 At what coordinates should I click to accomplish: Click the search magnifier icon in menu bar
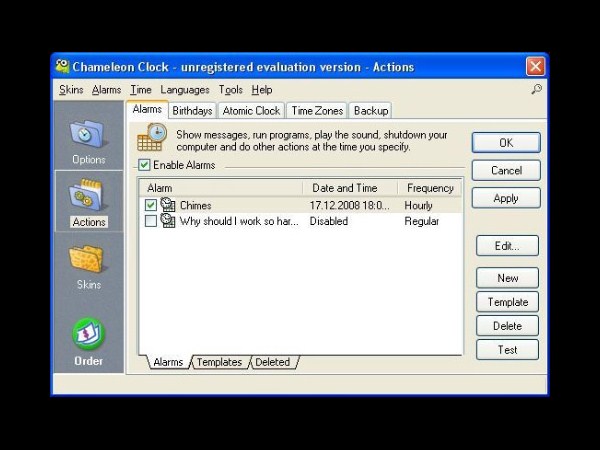pyautogui.click(x=536, y=90)
